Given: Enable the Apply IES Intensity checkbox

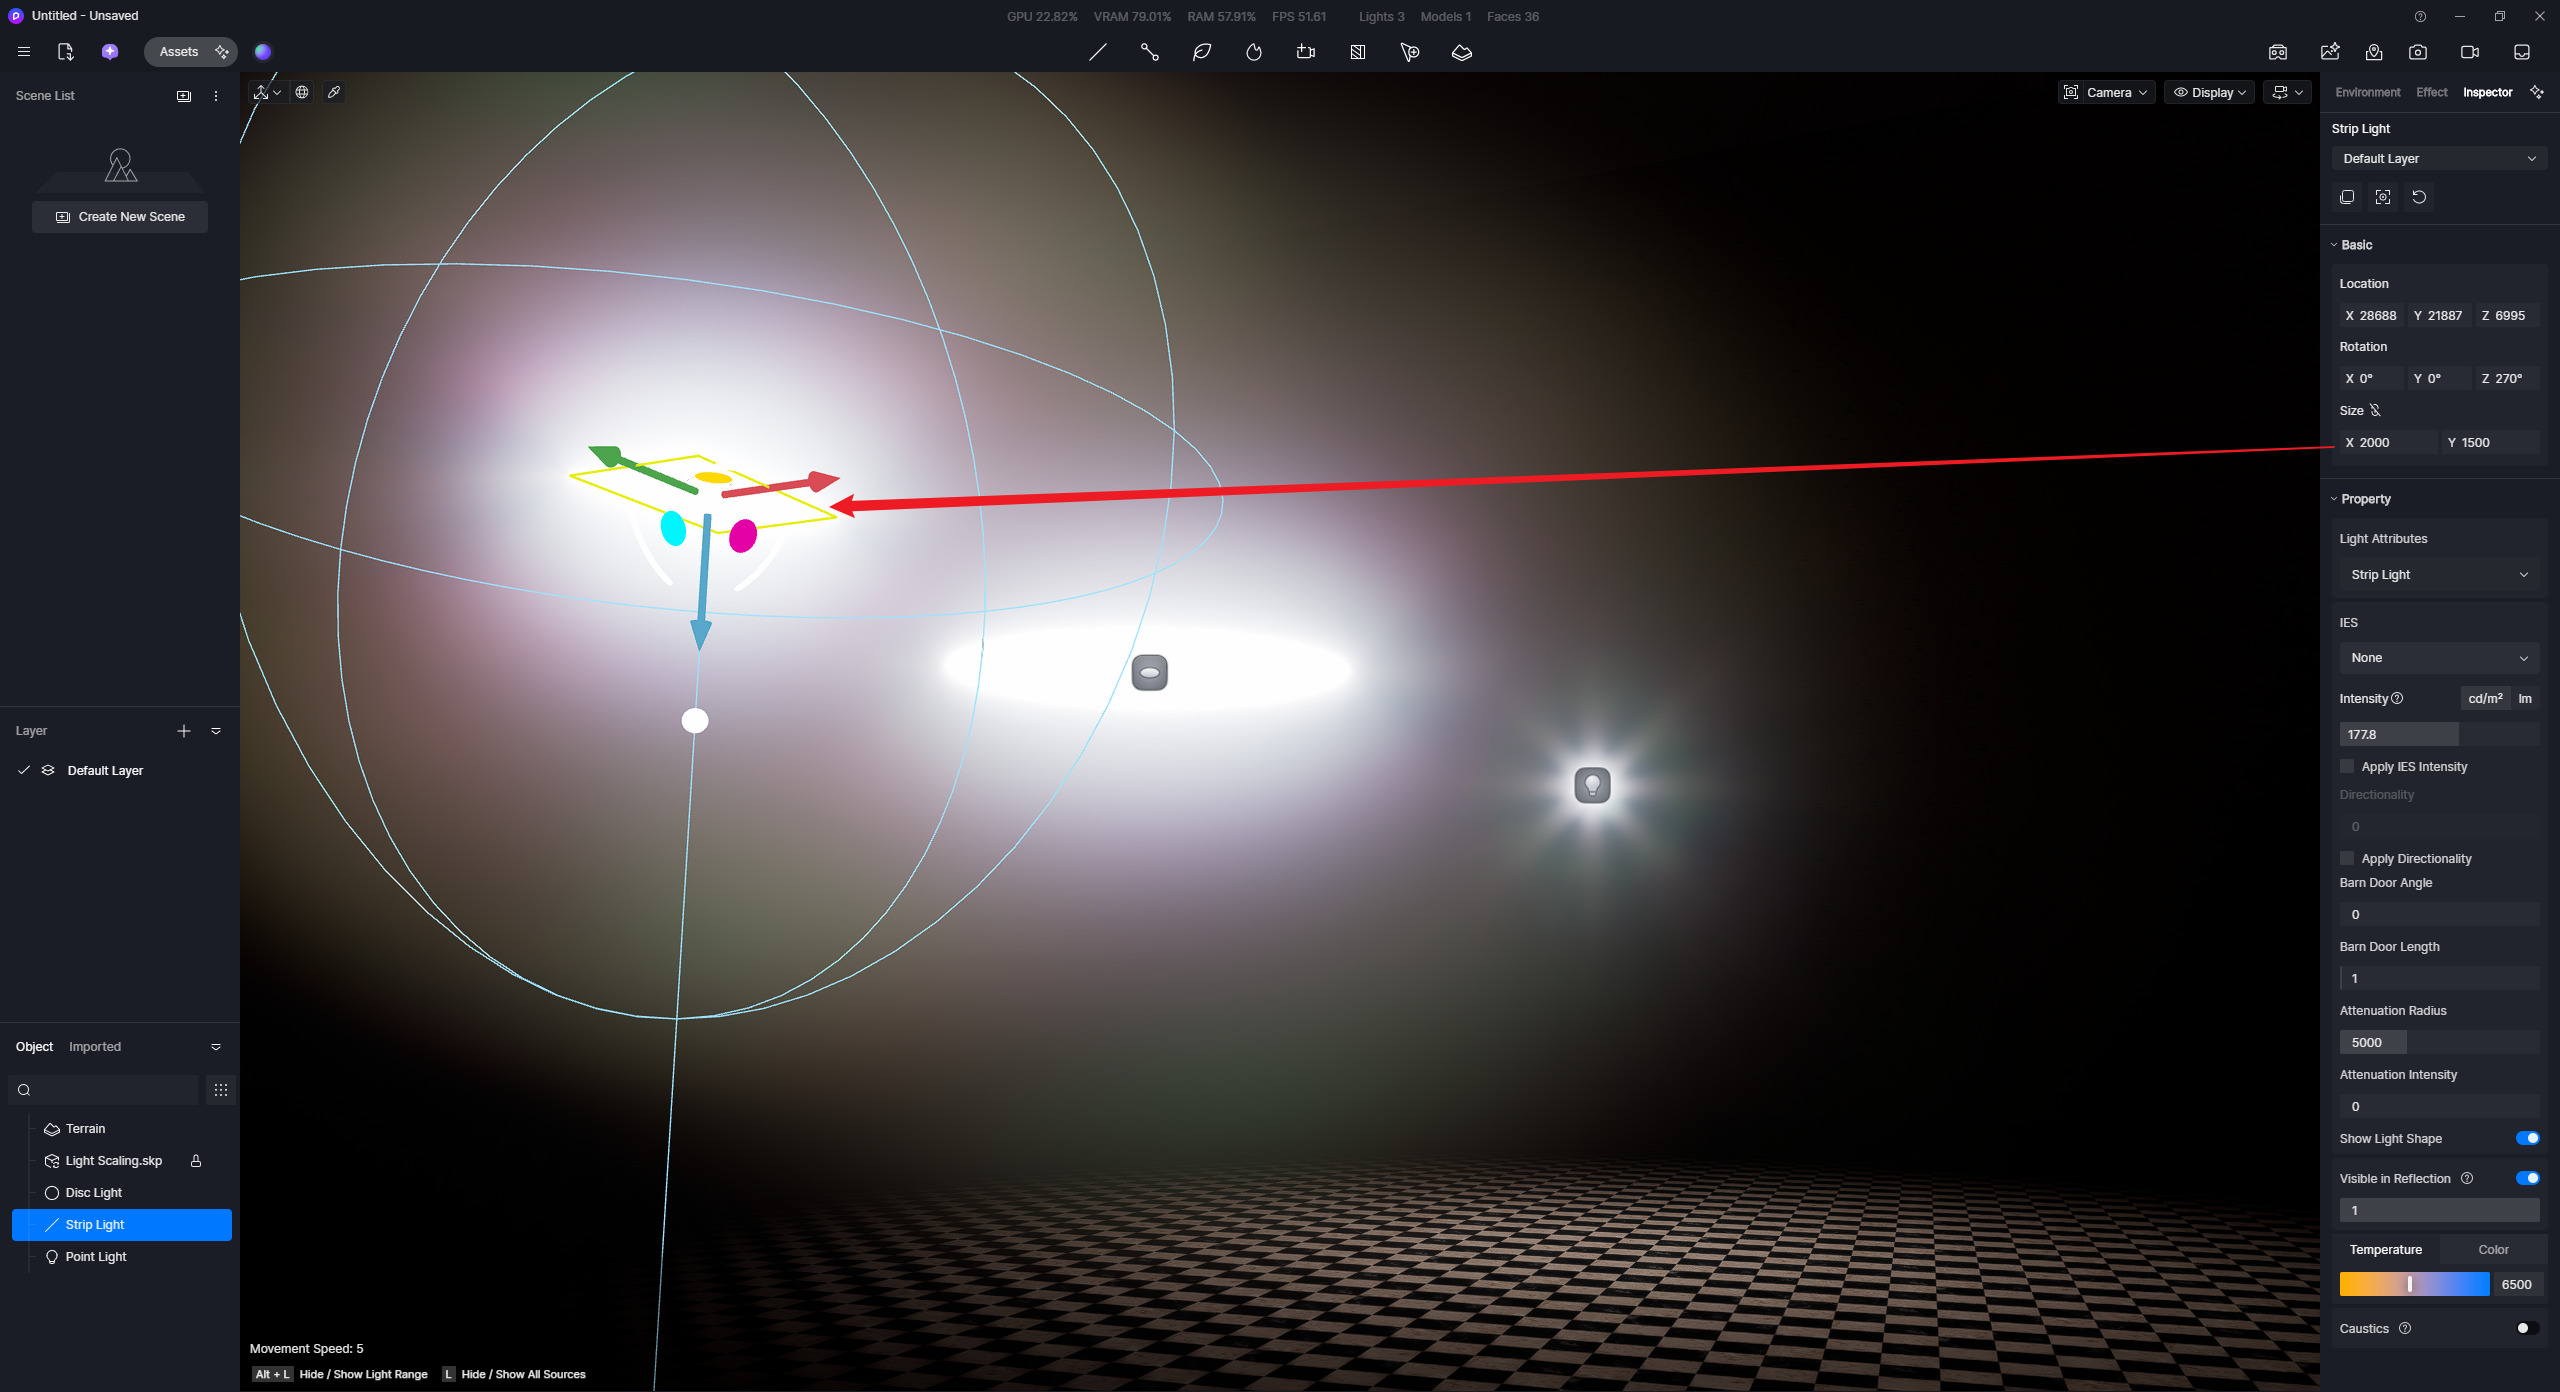Looking at the screenshot, I should (2347, 766).
